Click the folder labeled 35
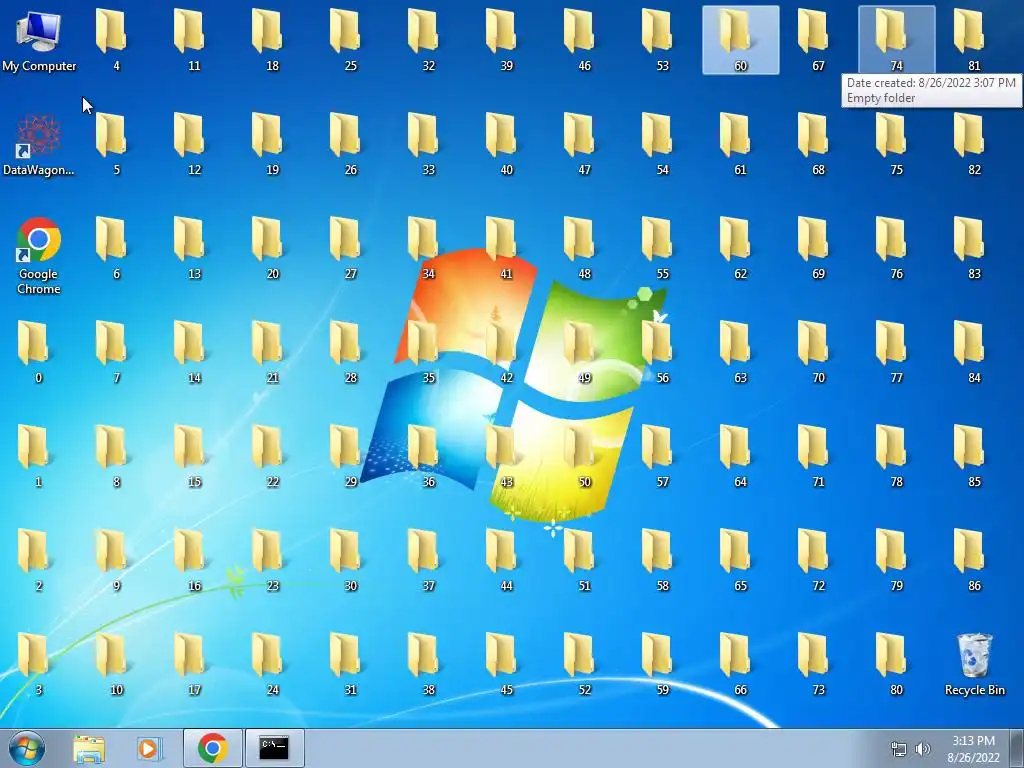 pyautogui.click(x=428, y=351)
